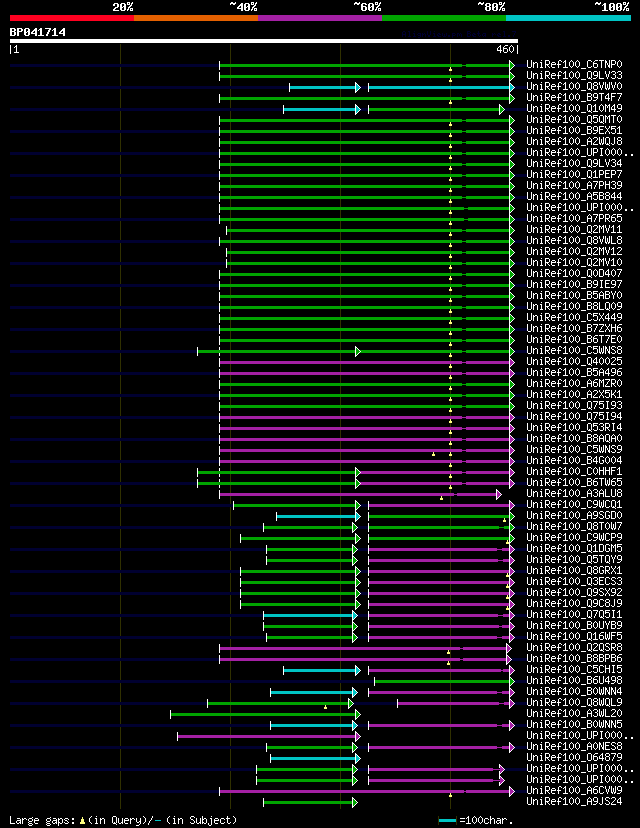Select the UniRef100_C0HHF1 label
640x828 pixels.
574,472
